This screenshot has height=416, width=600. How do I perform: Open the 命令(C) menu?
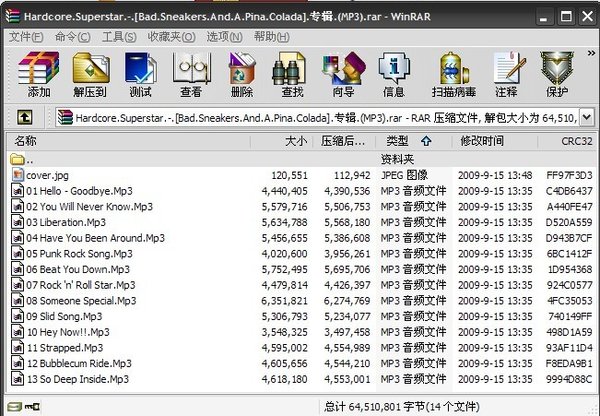coord(72,37)
